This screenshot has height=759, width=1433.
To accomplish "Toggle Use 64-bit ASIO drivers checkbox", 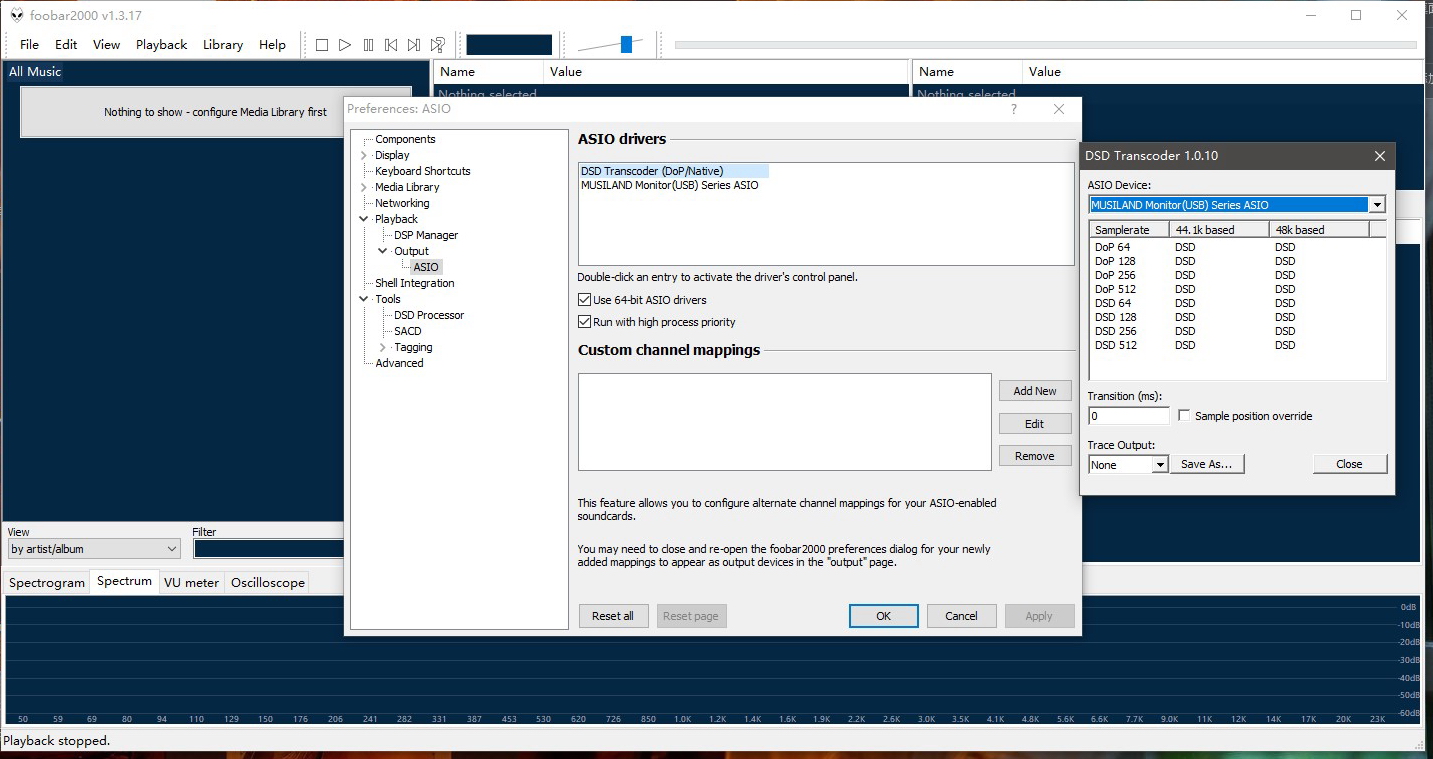I will pos(585,300).
